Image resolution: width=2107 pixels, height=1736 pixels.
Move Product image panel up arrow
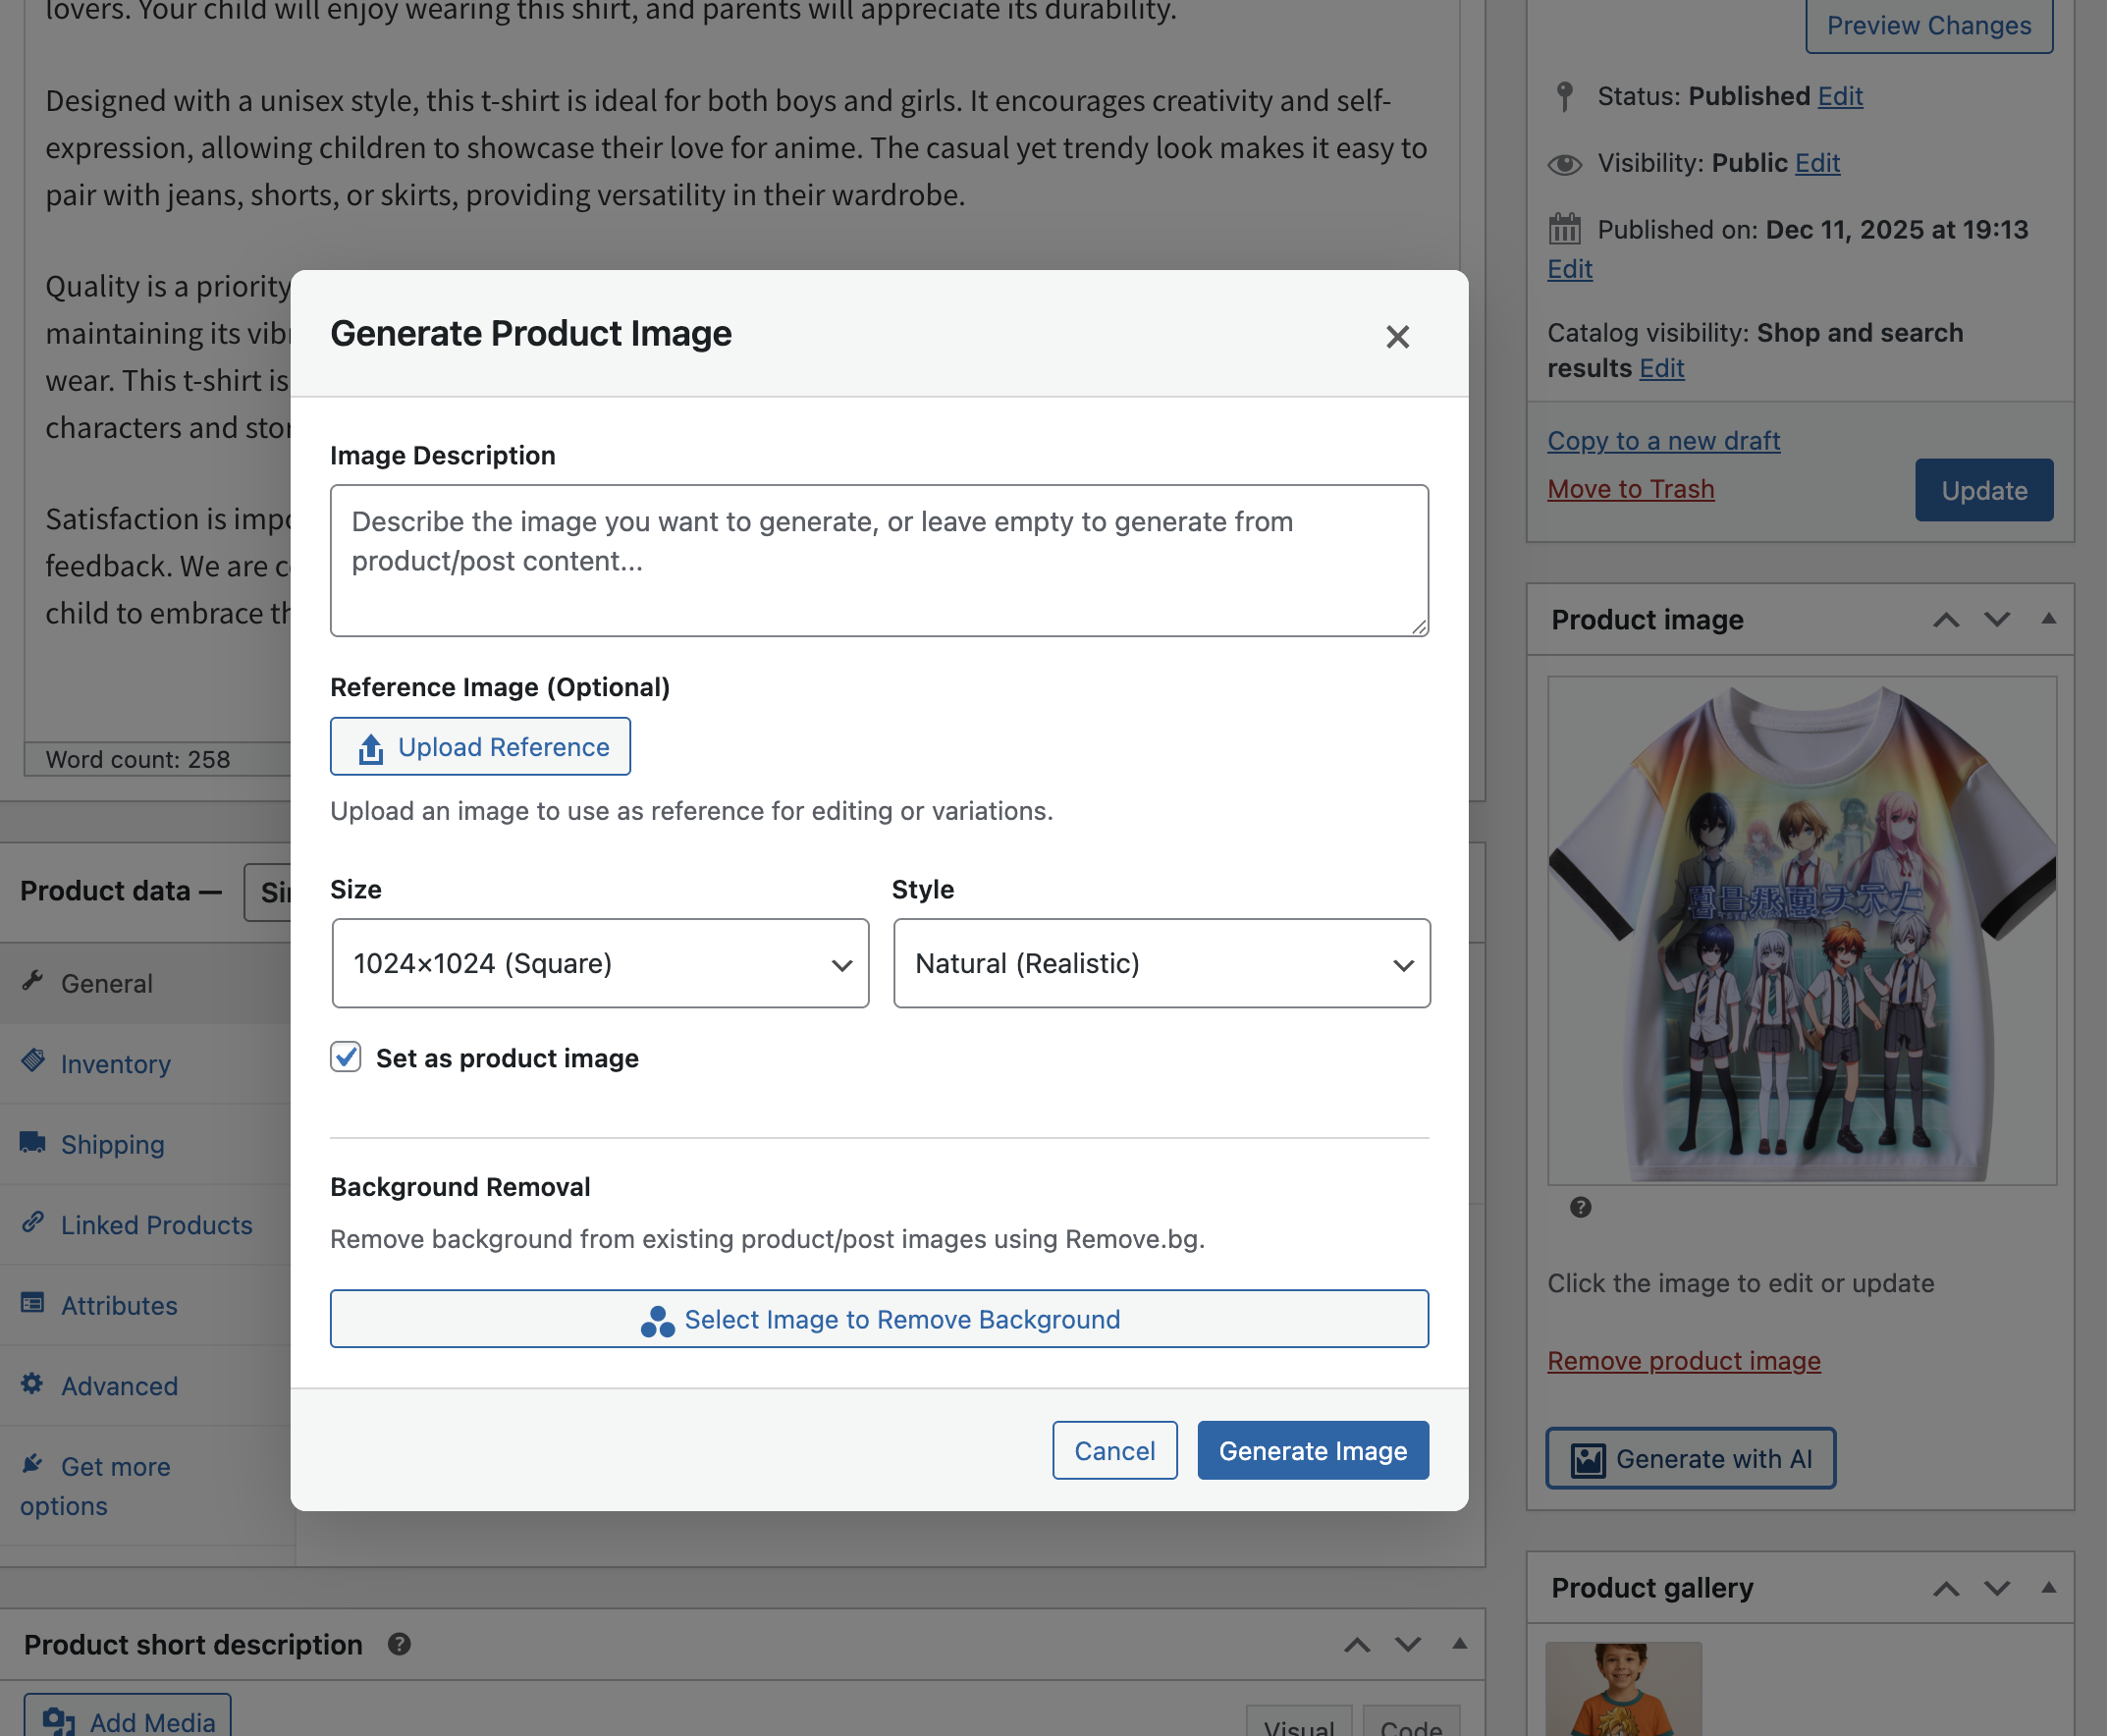(1945, 620)
